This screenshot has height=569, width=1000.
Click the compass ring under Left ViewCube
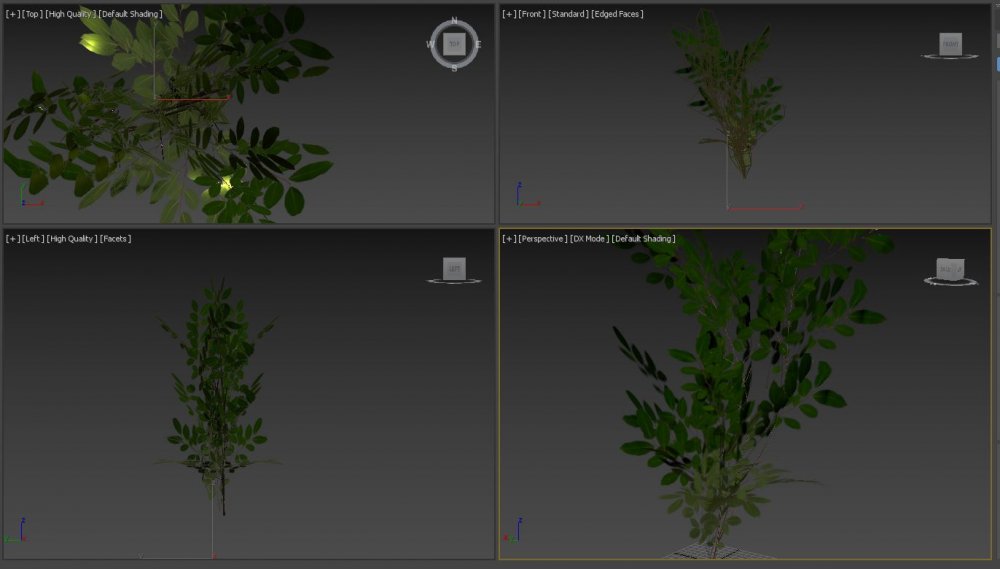[x=454, y=281]
